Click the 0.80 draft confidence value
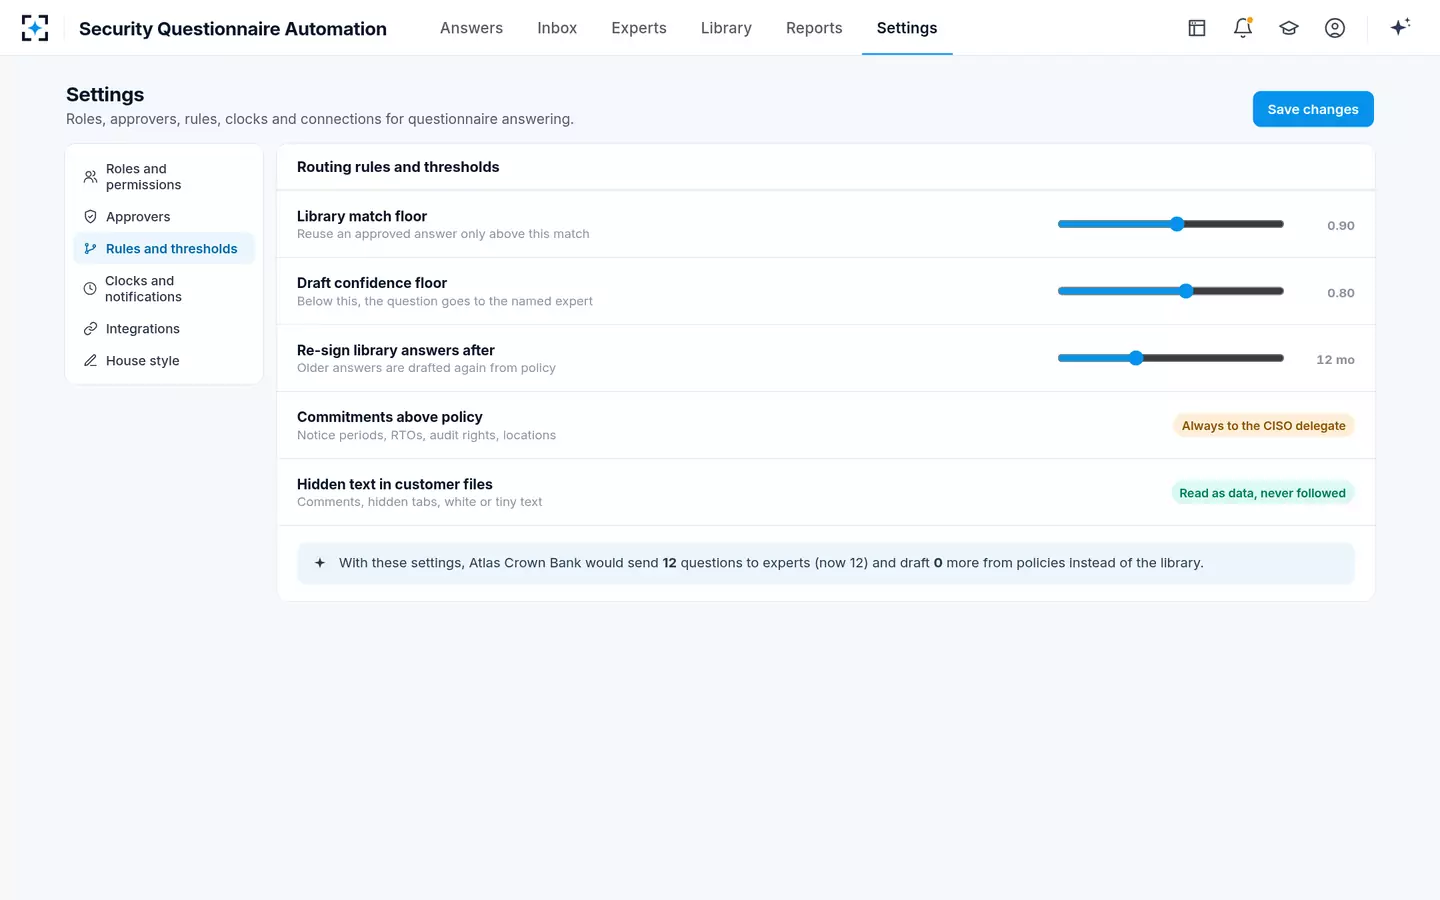 tap(1341, 293)
